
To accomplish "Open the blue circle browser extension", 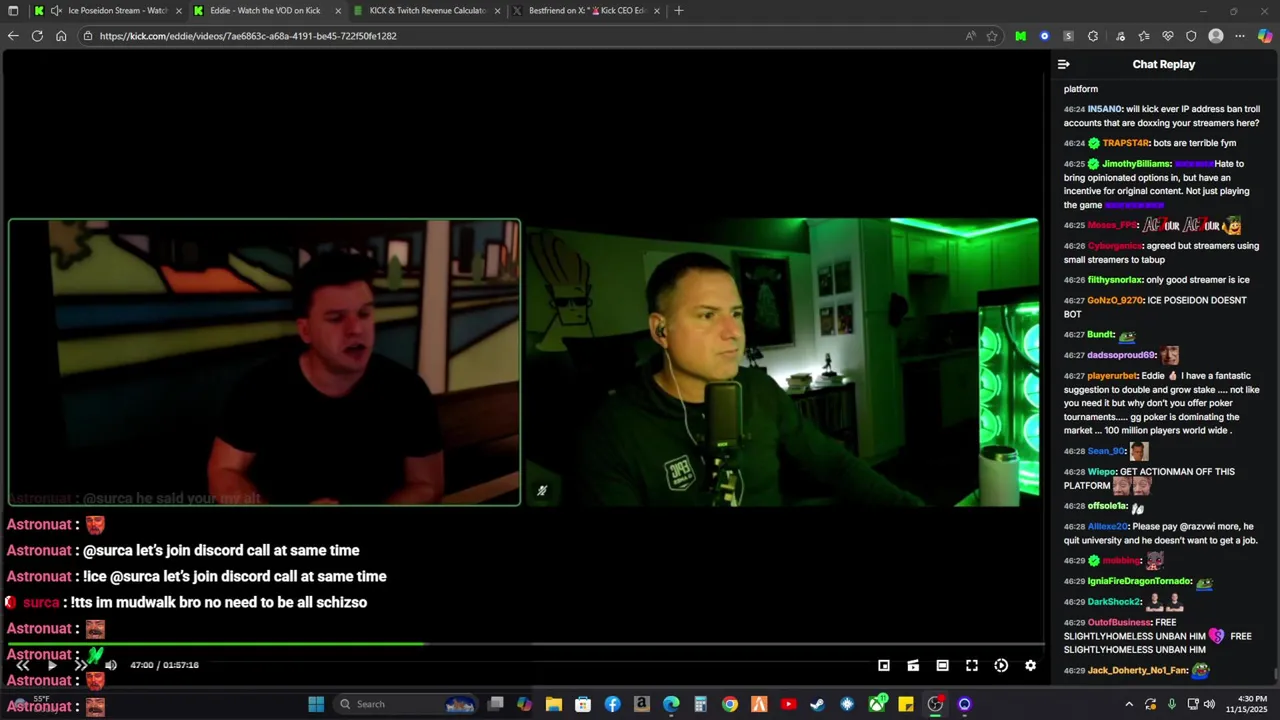I will [x=1045, y=36].
